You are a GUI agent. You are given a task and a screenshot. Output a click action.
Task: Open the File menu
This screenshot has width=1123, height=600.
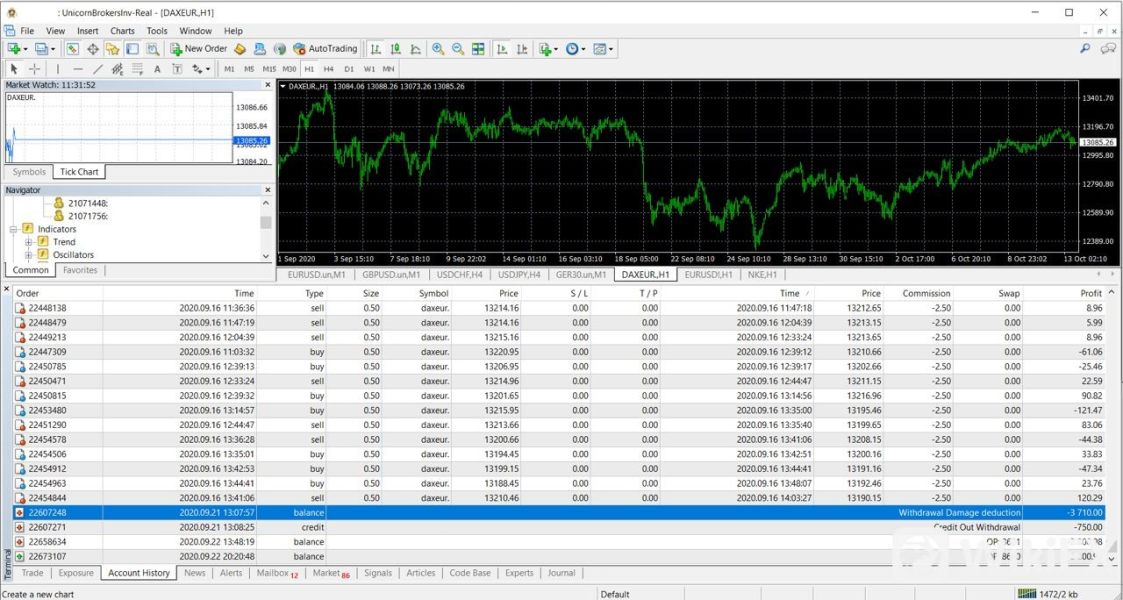tap(27, 31)
